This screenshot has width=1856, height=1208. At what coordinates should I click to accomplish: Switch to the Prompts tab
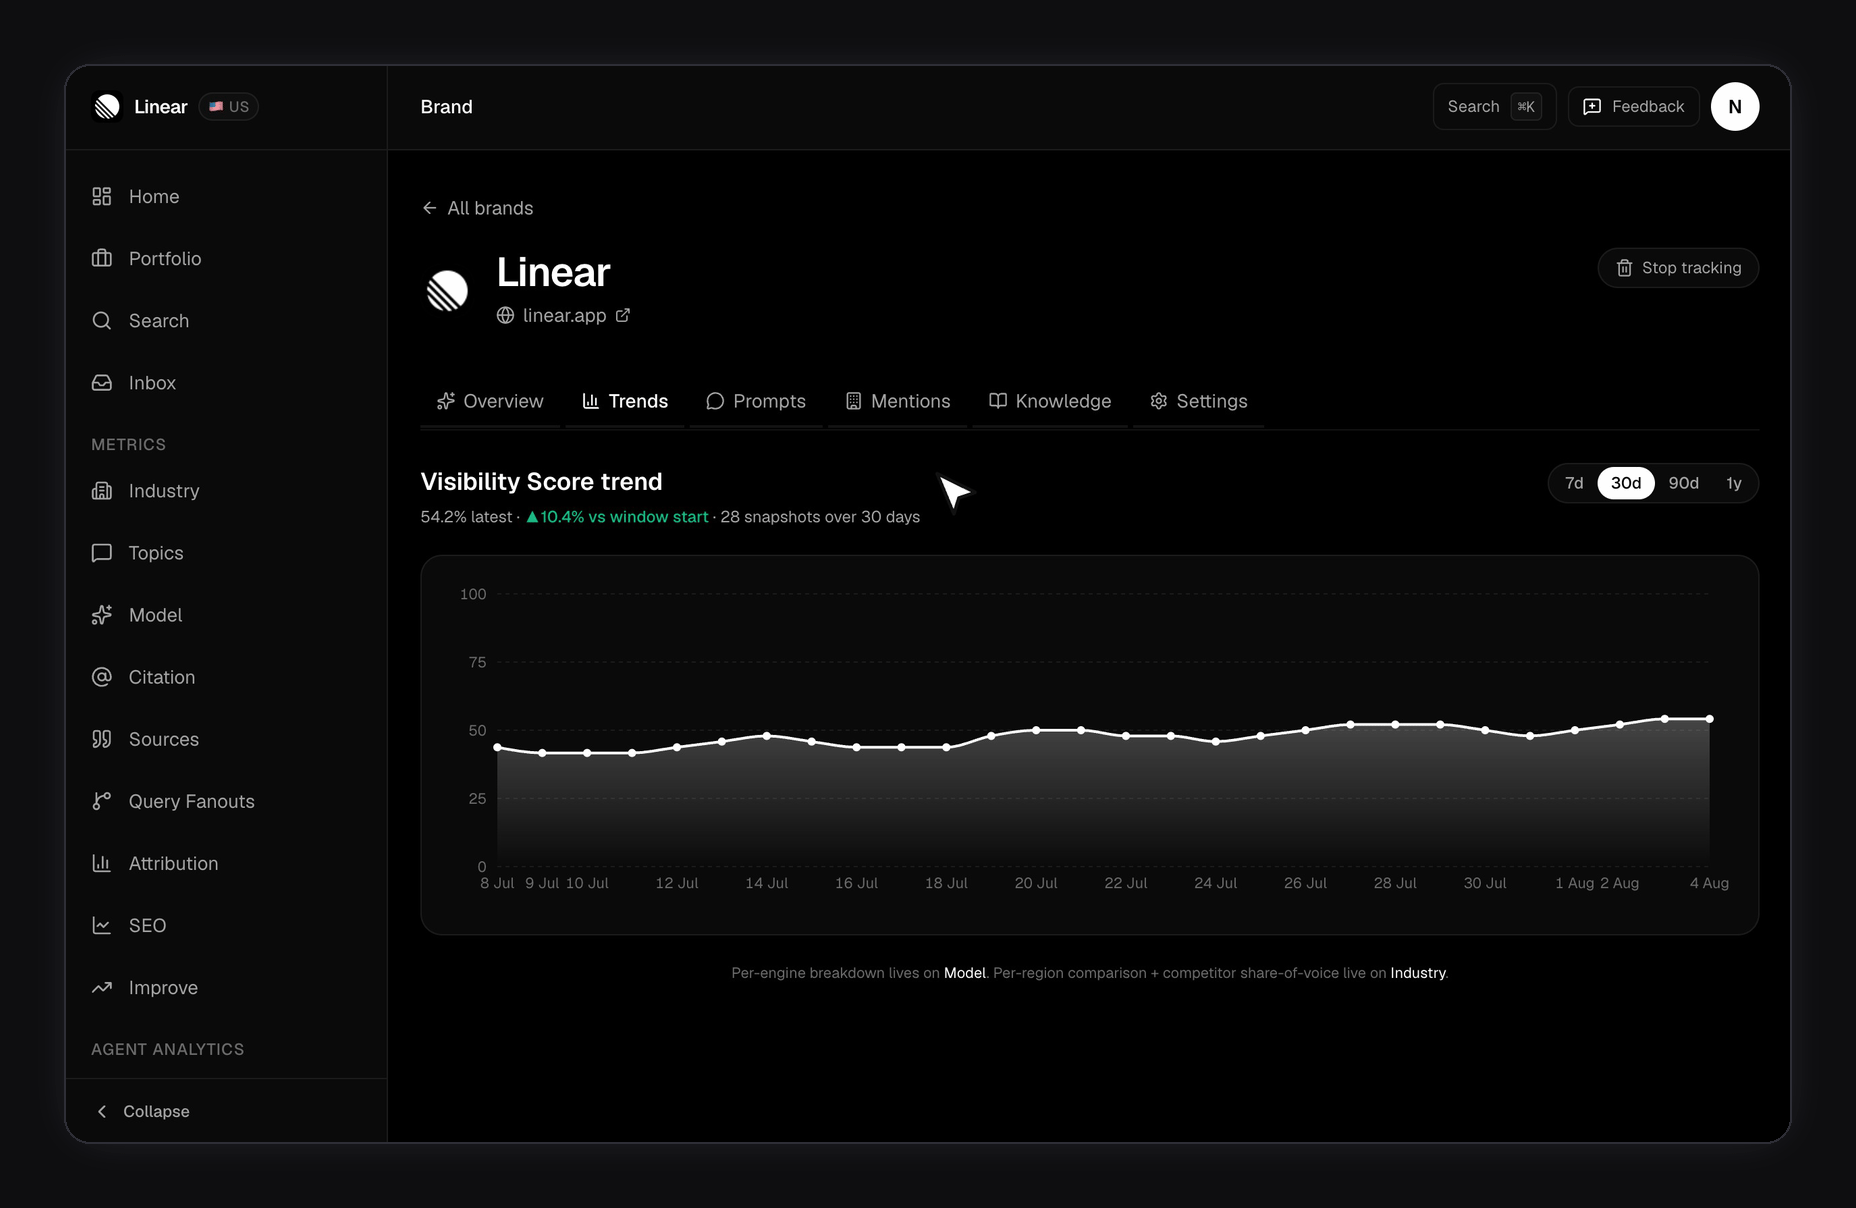click(756, 401)
